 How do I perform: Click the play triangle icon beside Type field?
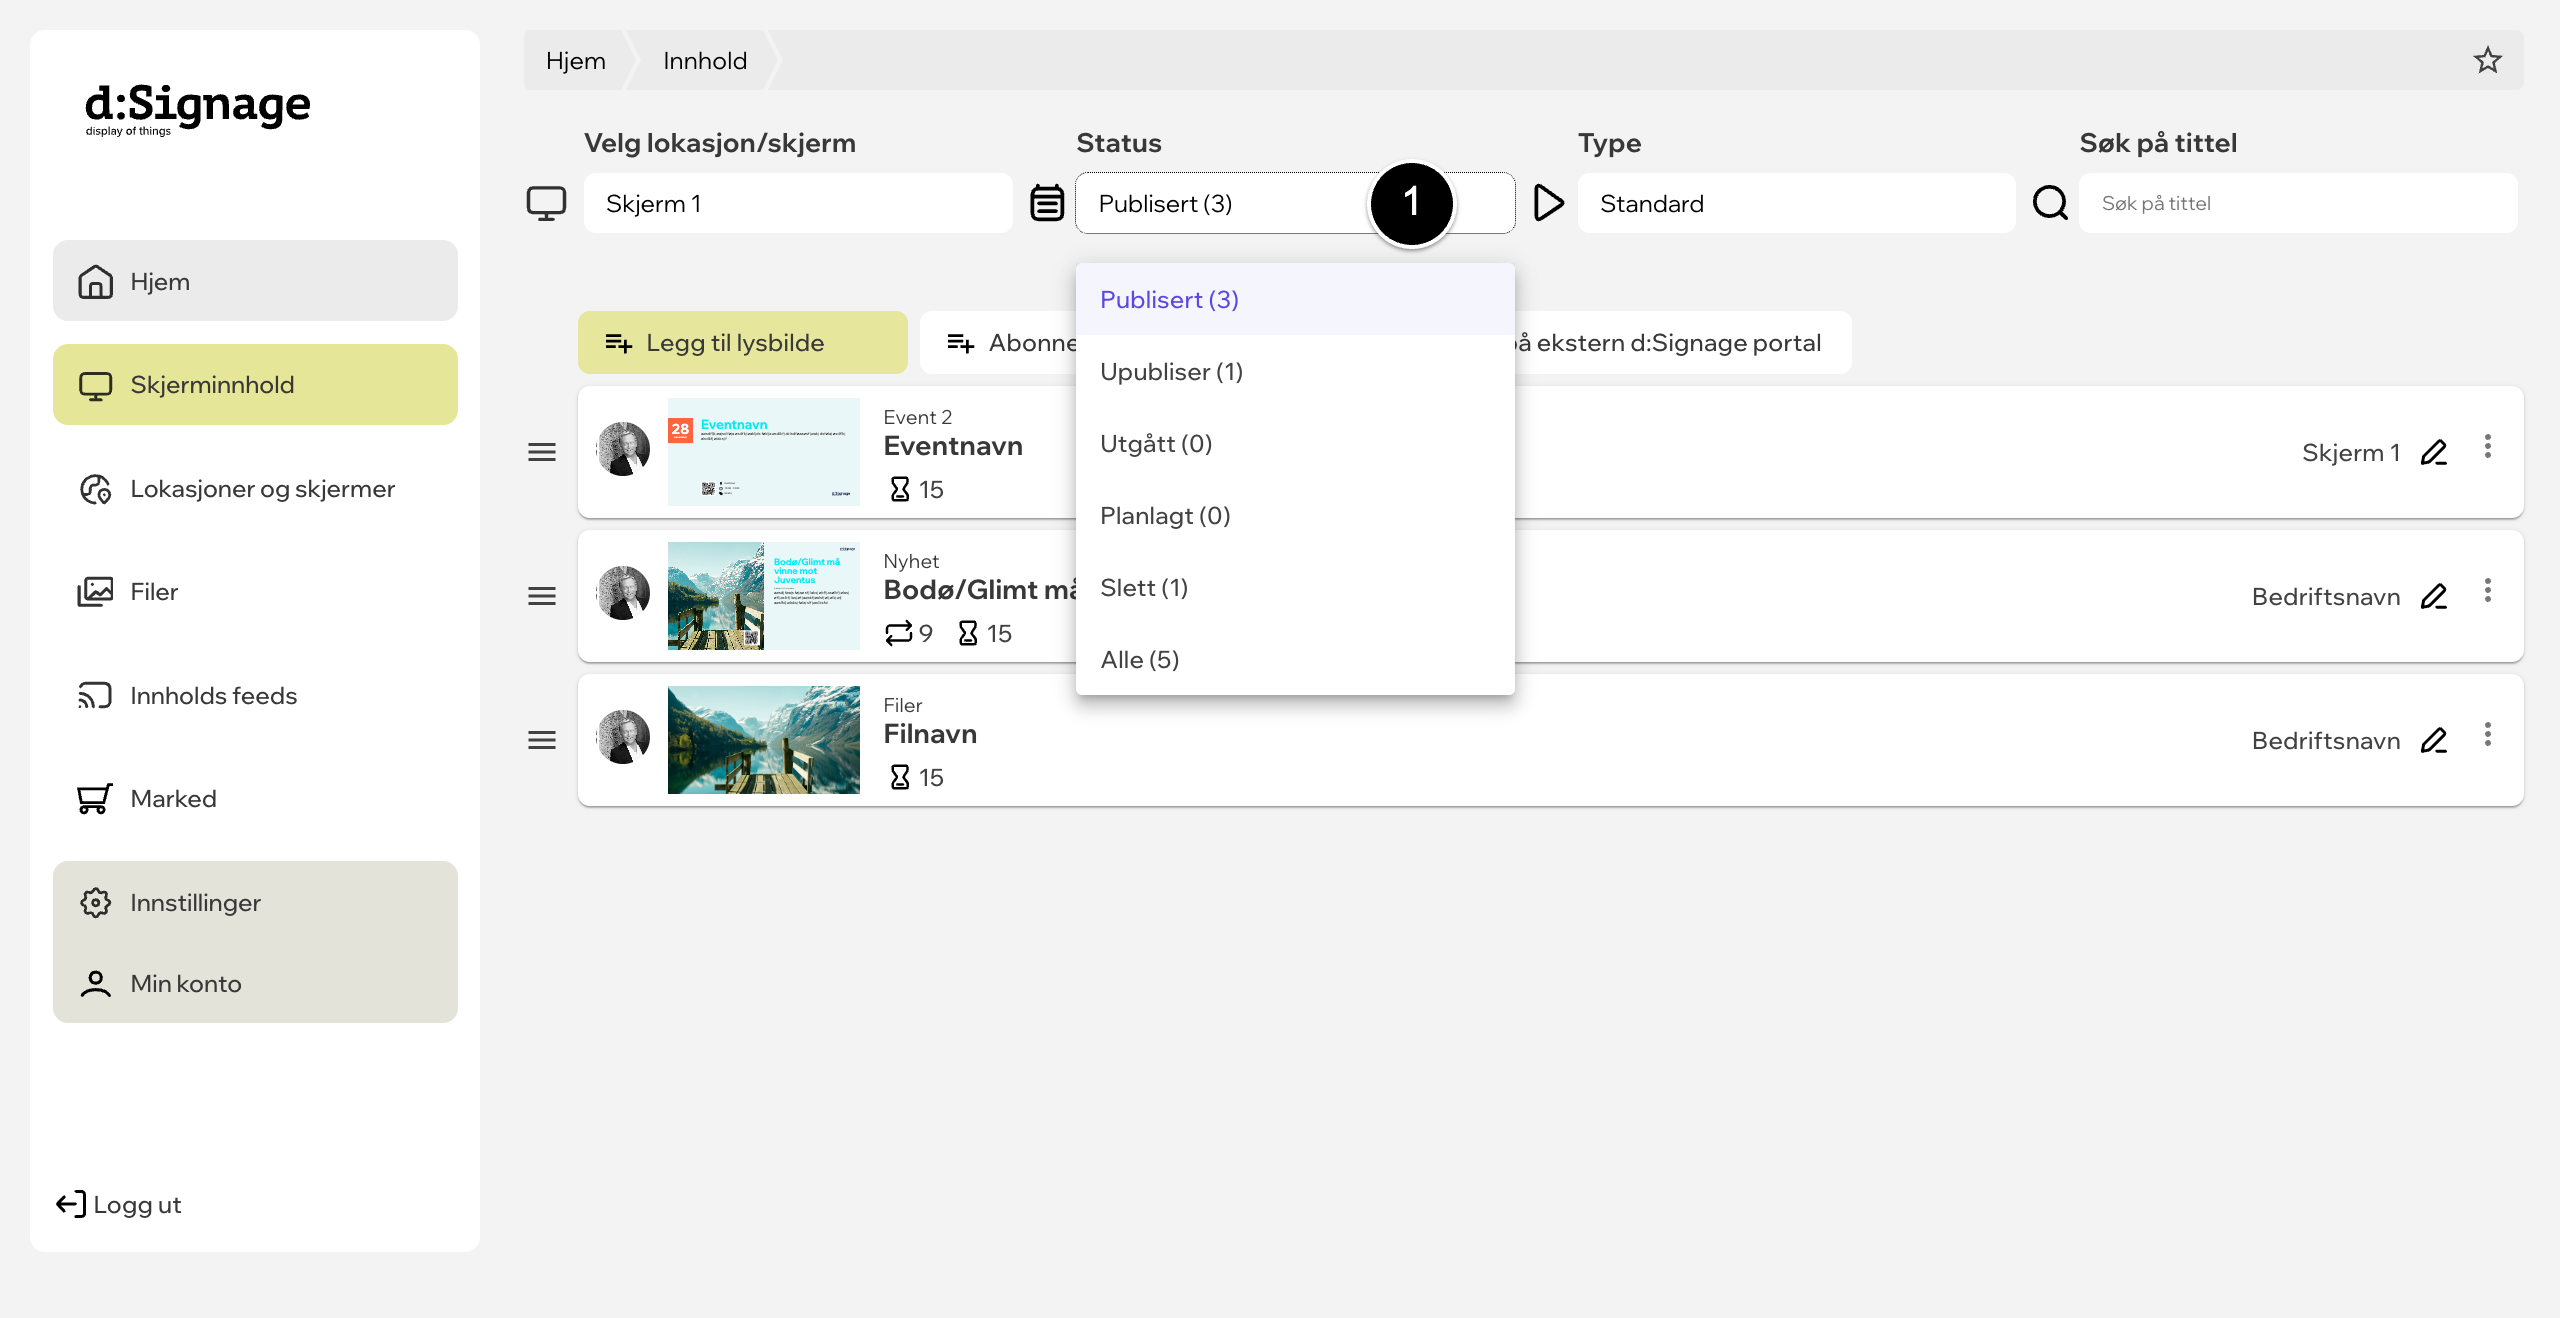pyautogui.click(x=1548, y=203)
